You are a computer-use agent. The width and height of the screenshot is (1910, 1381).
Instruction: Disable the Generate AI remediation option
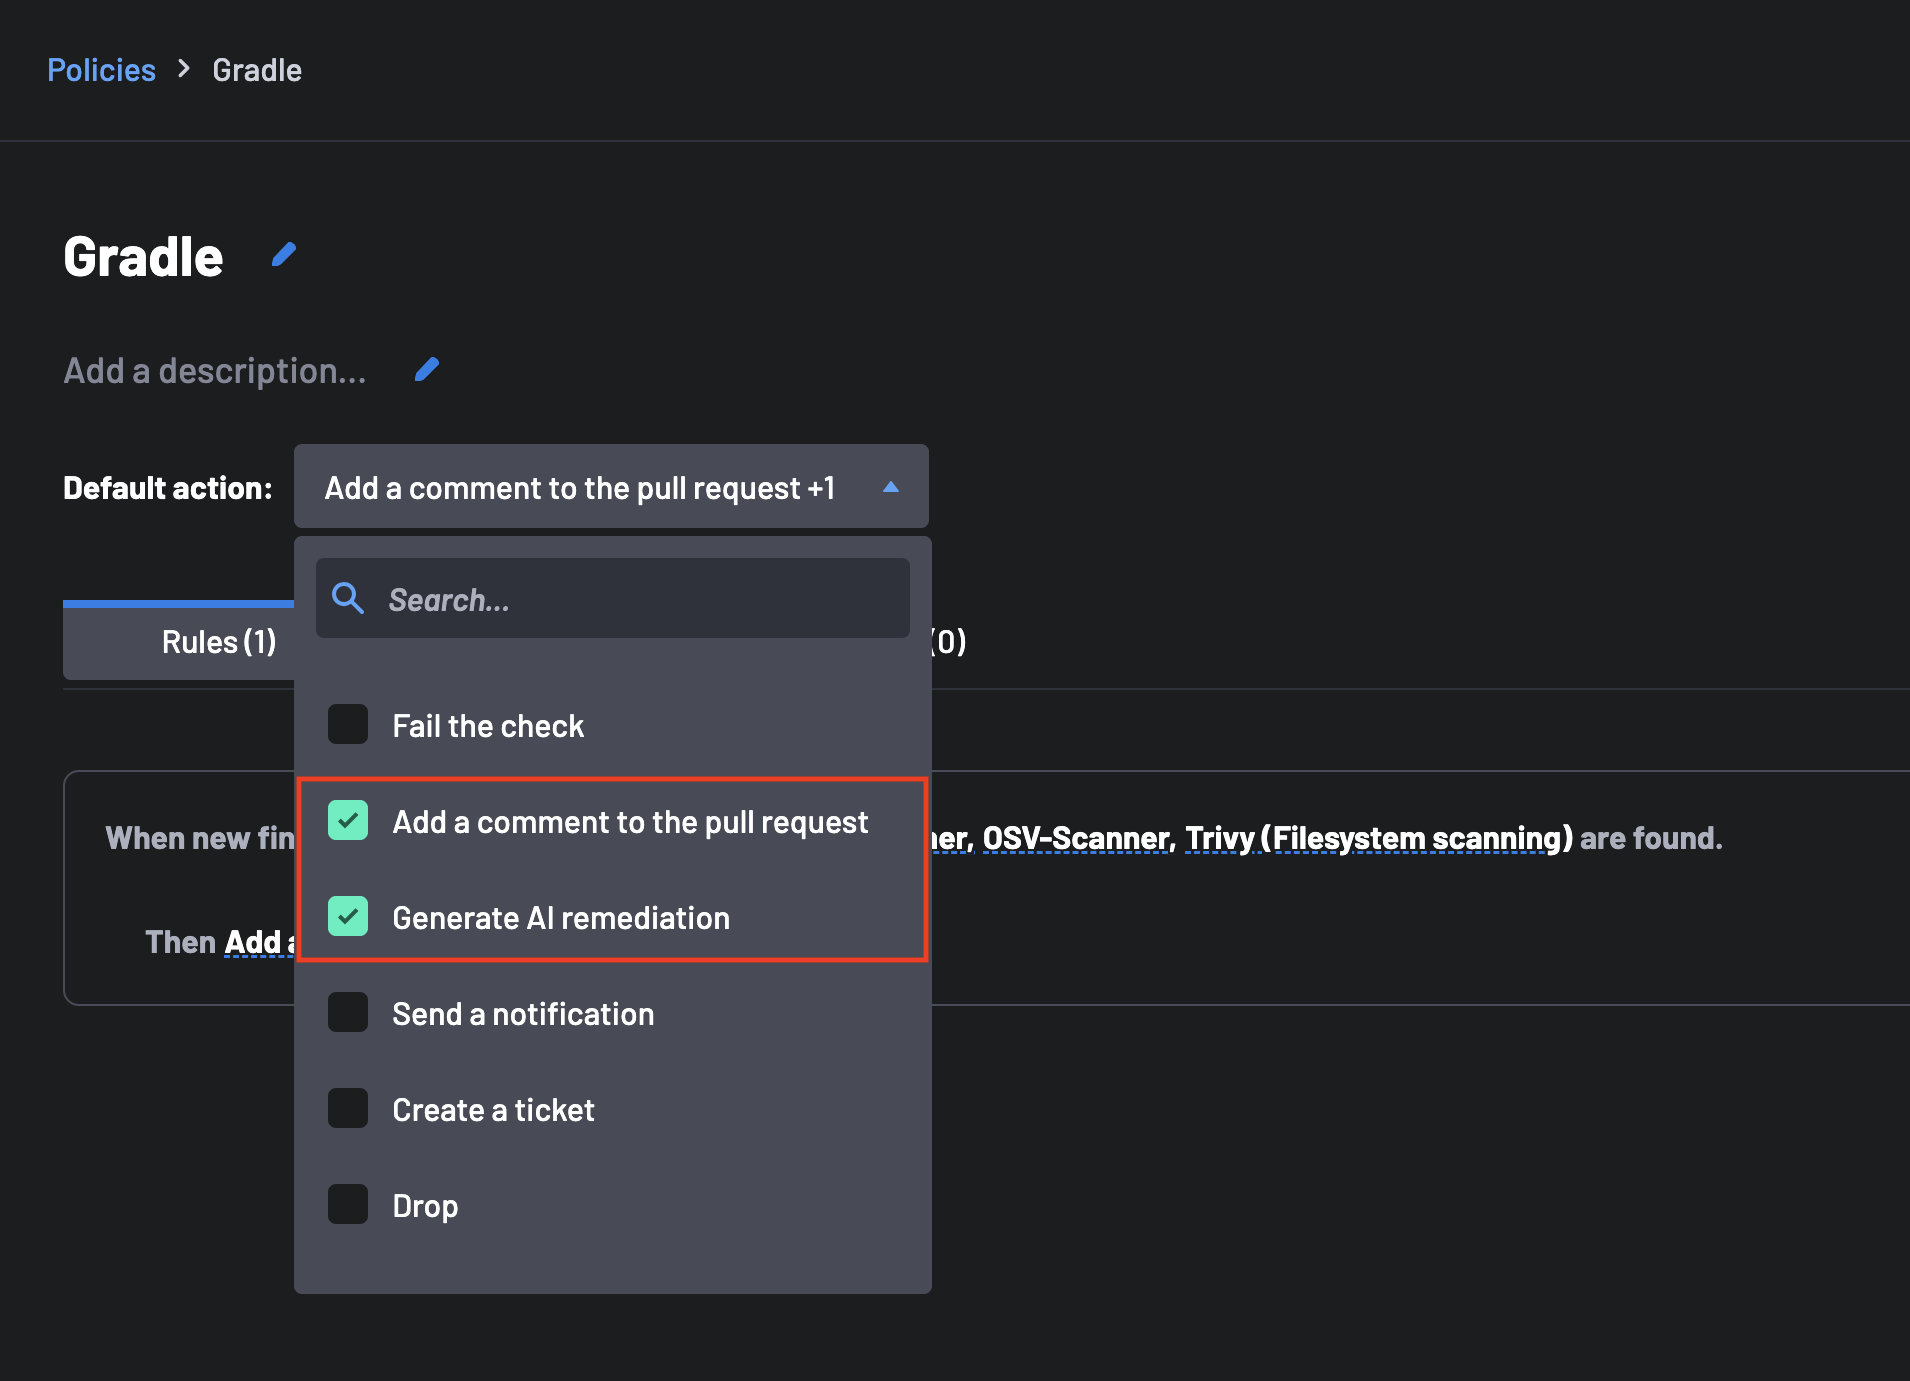coord(348,917)
